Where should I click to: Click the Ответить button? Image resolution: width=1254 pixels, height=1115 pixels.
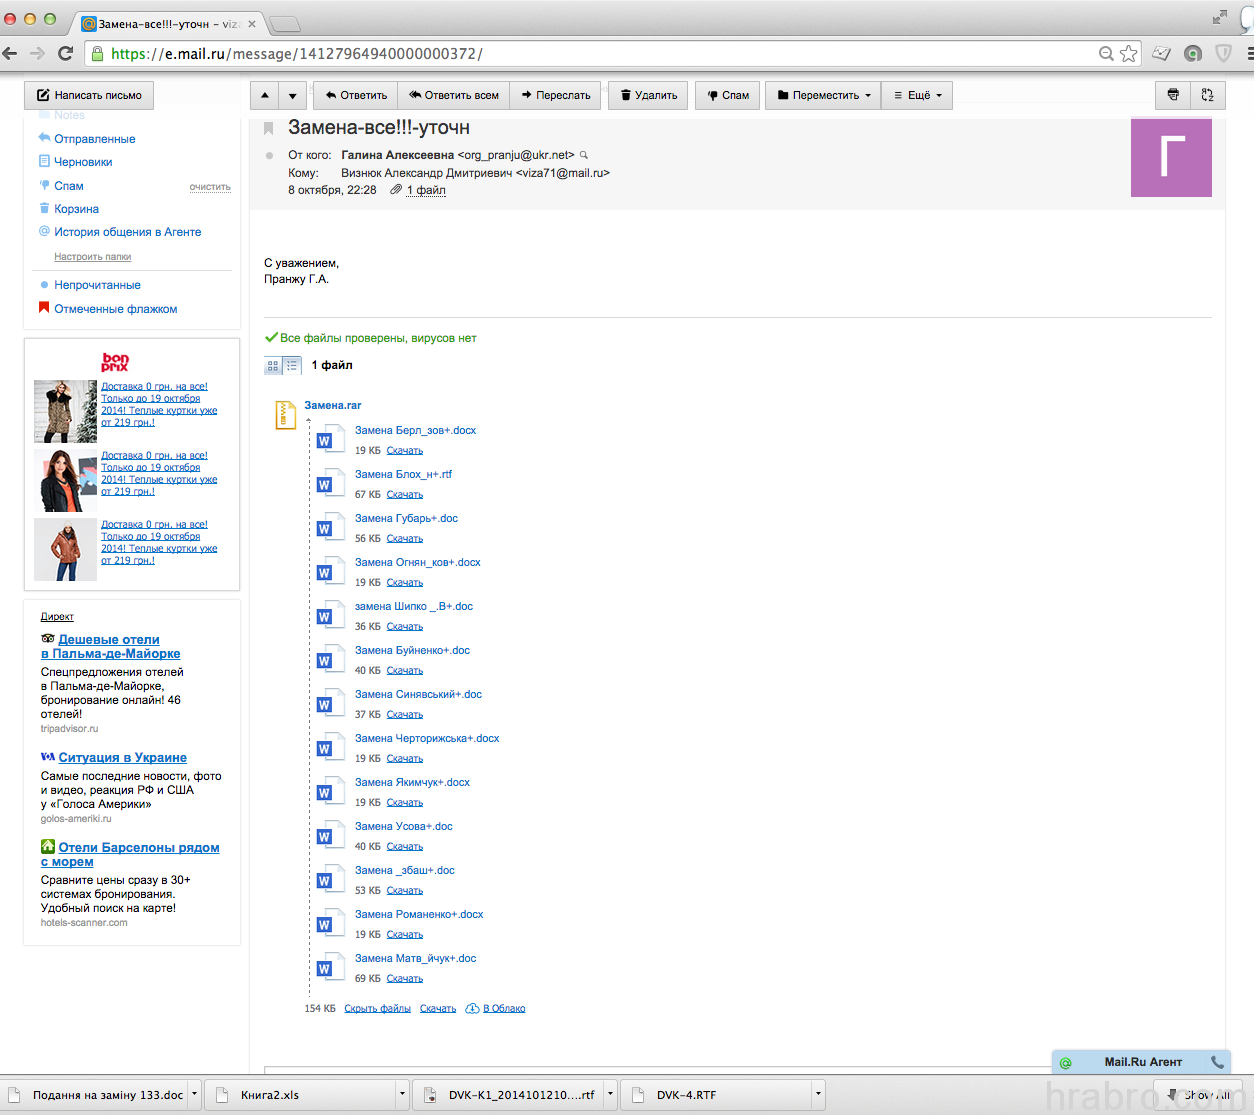356,96
